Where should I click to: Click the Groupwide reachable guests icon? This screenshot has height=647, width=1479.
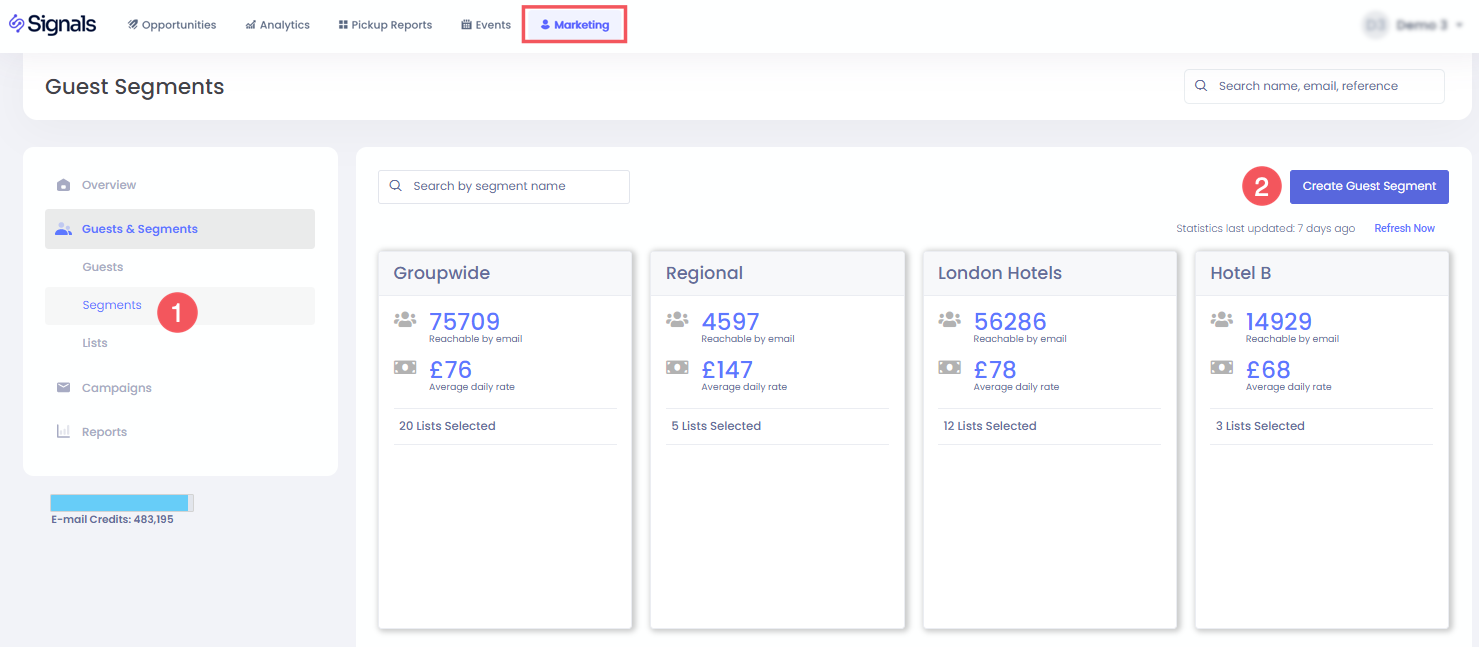(405, 320)
